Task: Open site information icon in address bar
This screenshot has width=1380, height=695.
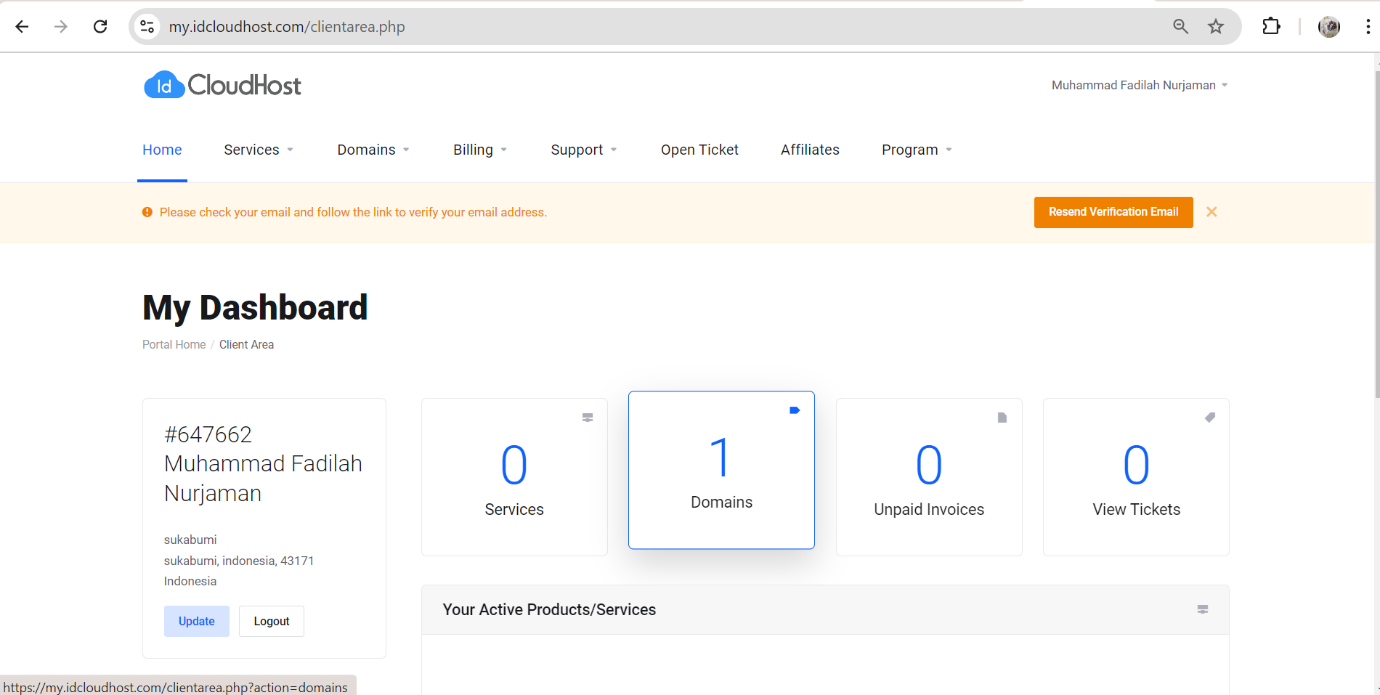Action: 147,27
